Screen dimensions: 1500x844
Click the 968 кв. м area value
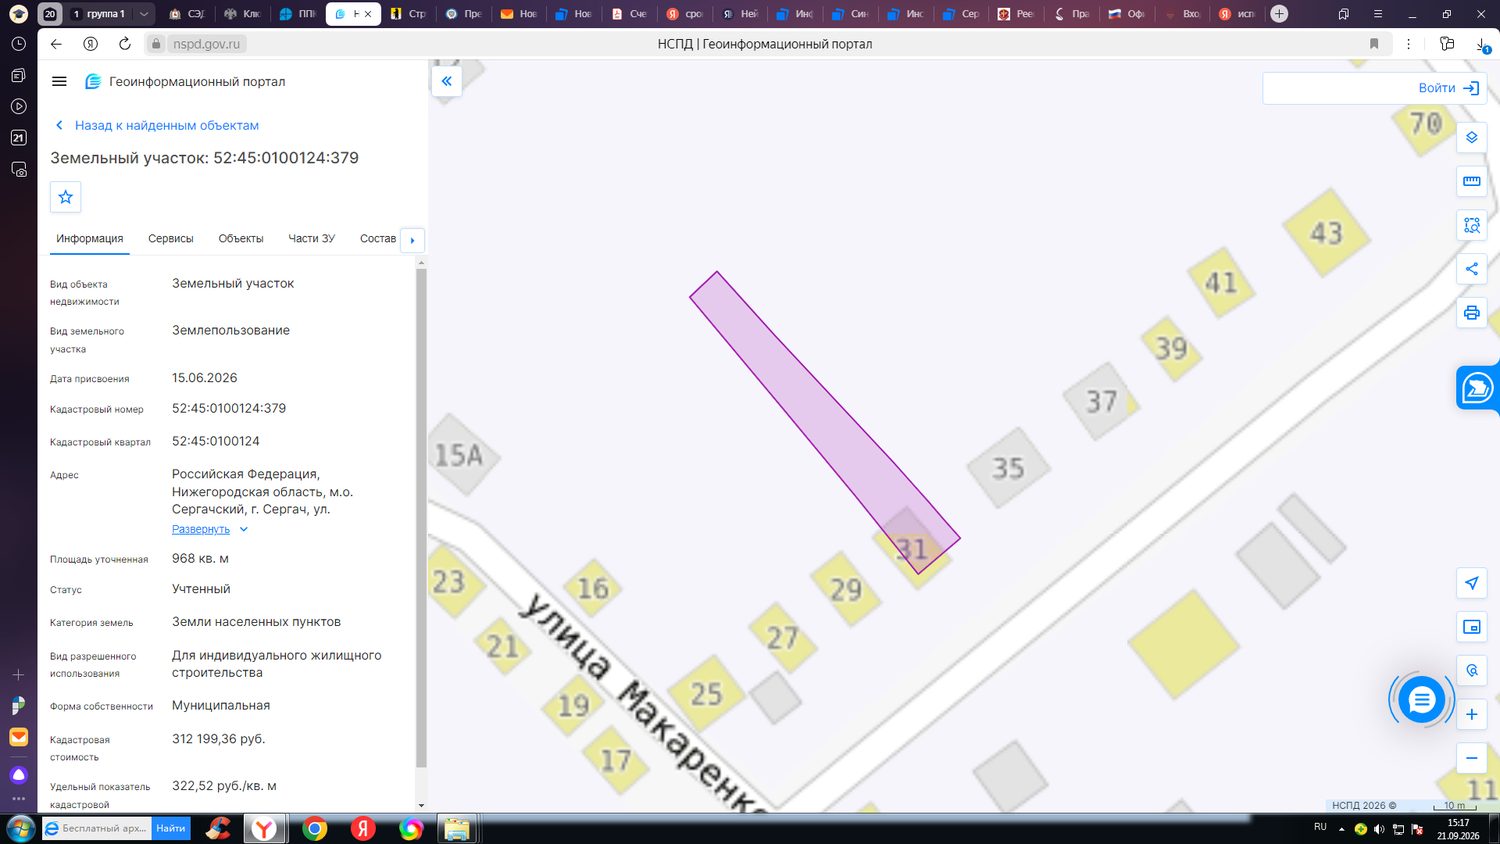click(x=200, y=558)
